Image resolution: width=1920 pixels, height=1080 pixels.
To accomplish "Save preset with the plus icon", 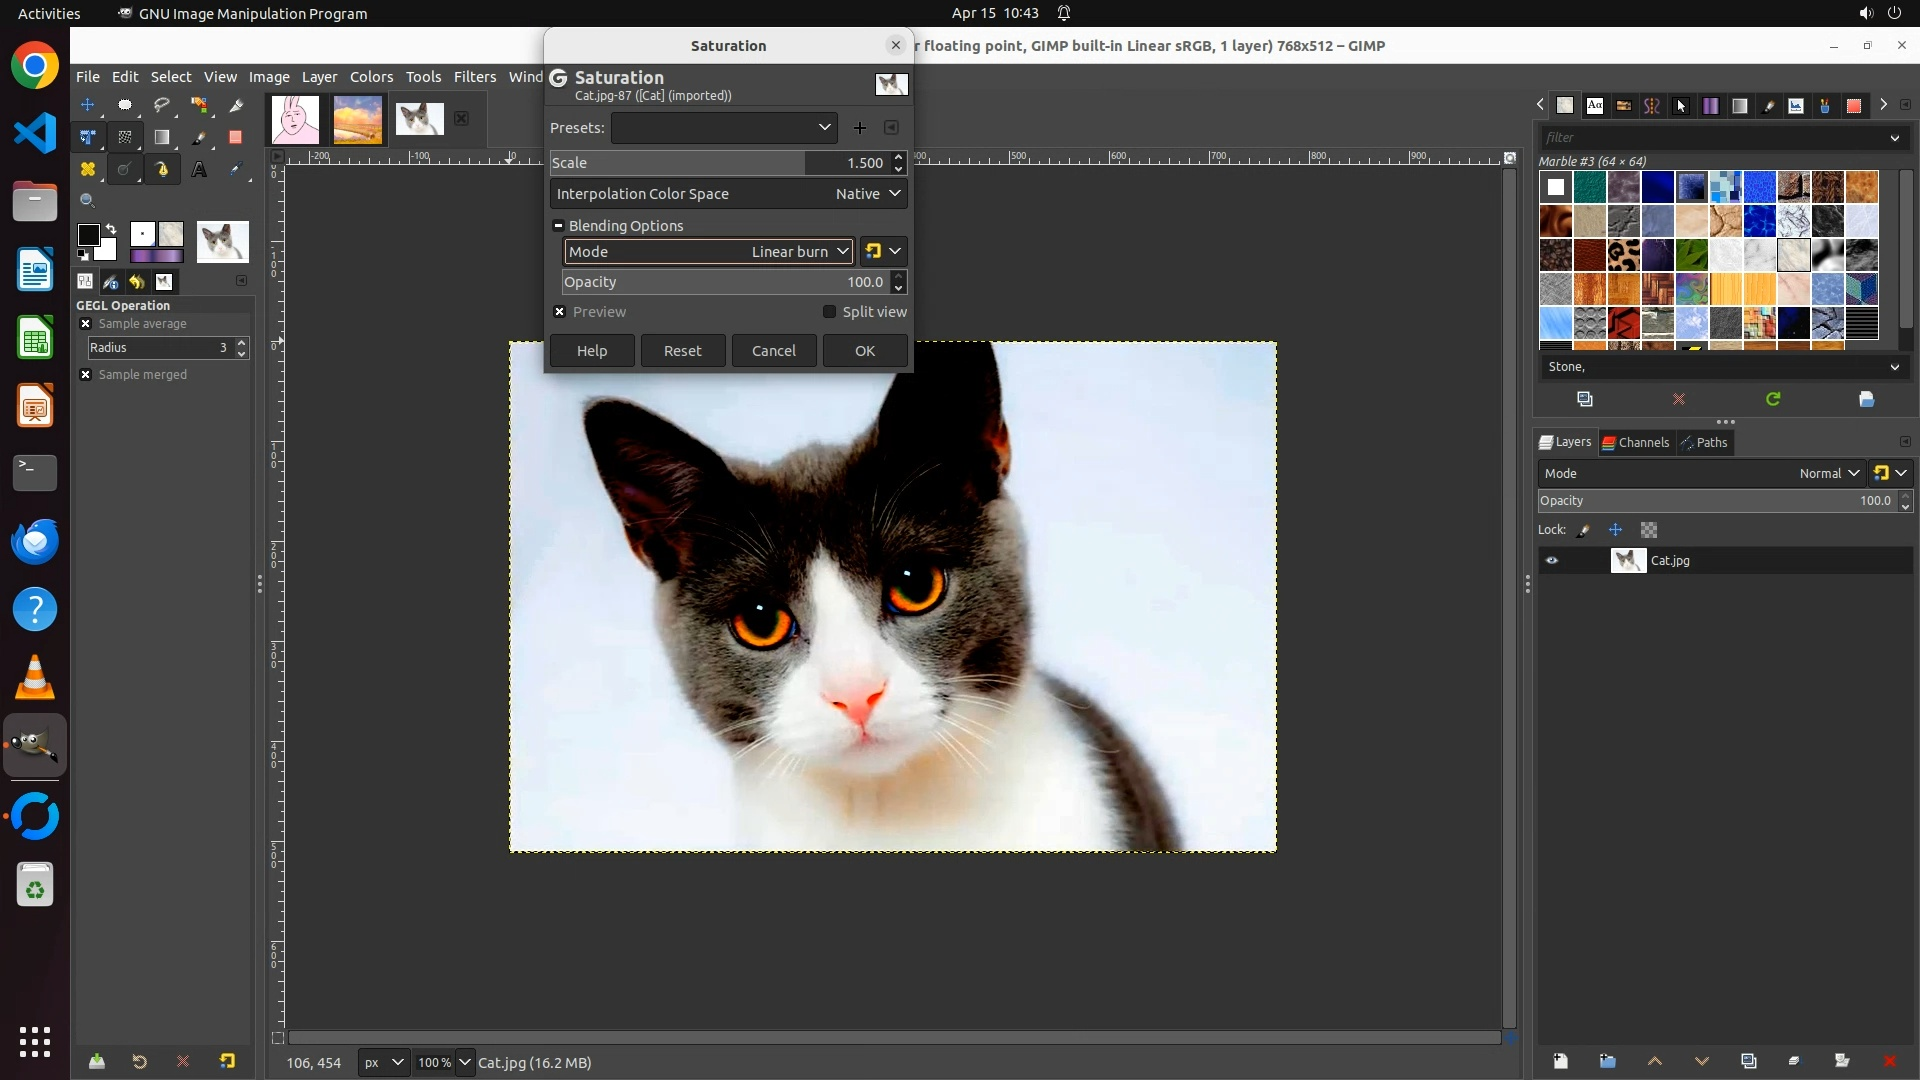I will point(859,128).
